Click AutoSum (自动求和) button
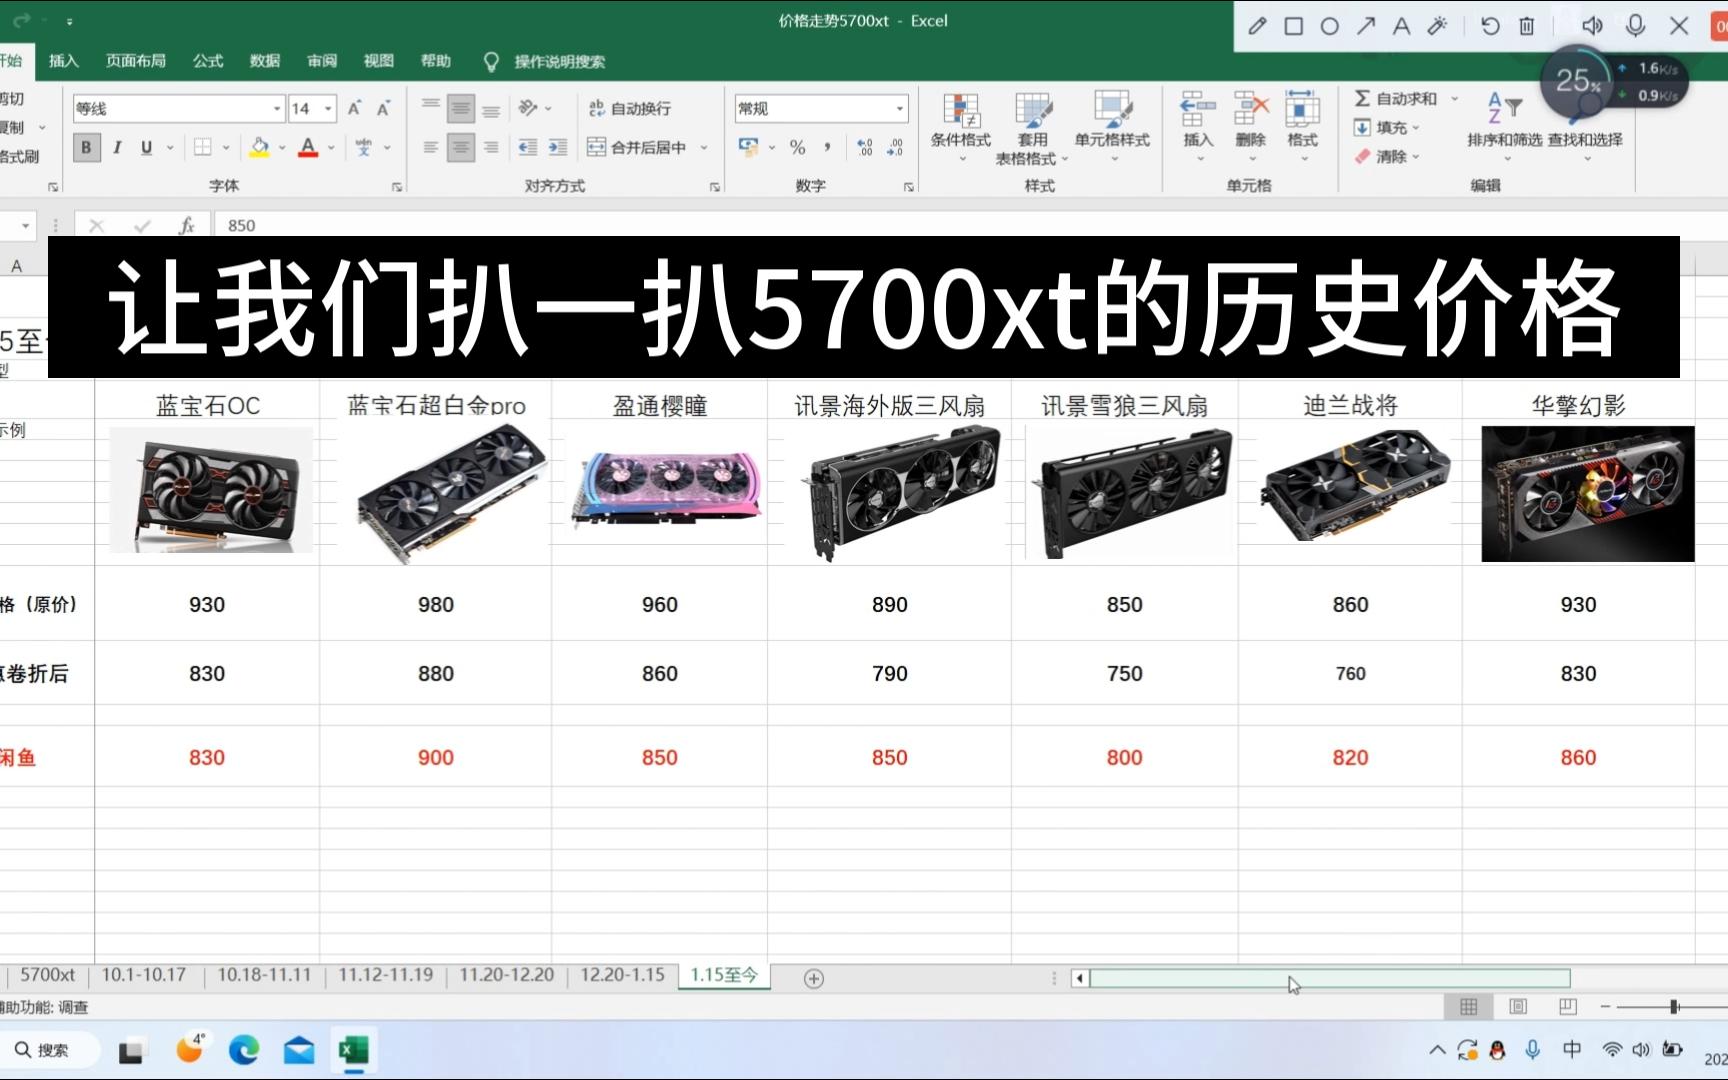This screenshot has width=1728, height=1080. click(x=1396, y=98)
